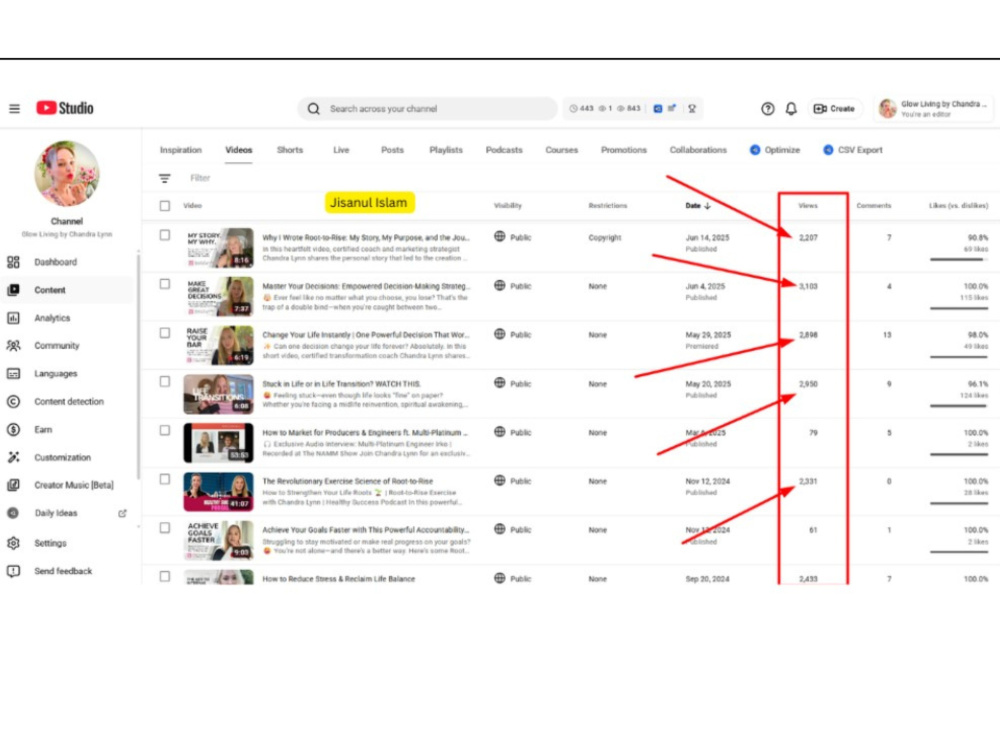Image resolution: width=1000 pixels, height=750 pixels.
Task: Click the Search across your channel field
Action: click(x=427, y=108)
